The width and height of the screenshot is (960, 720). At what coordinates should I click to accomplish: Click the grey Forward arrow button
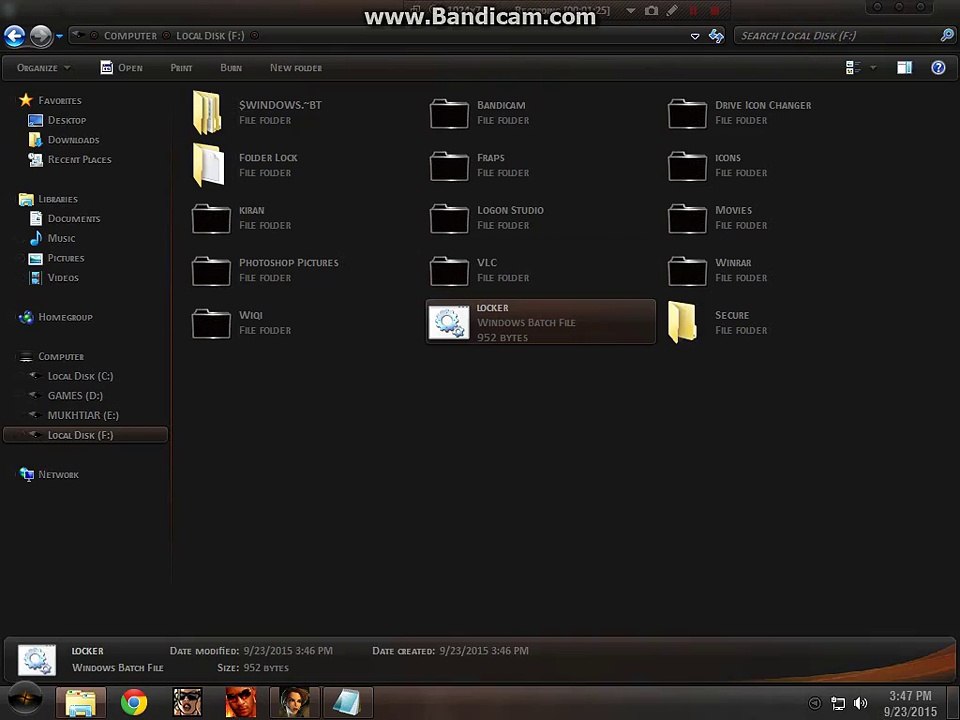point(41,36)
